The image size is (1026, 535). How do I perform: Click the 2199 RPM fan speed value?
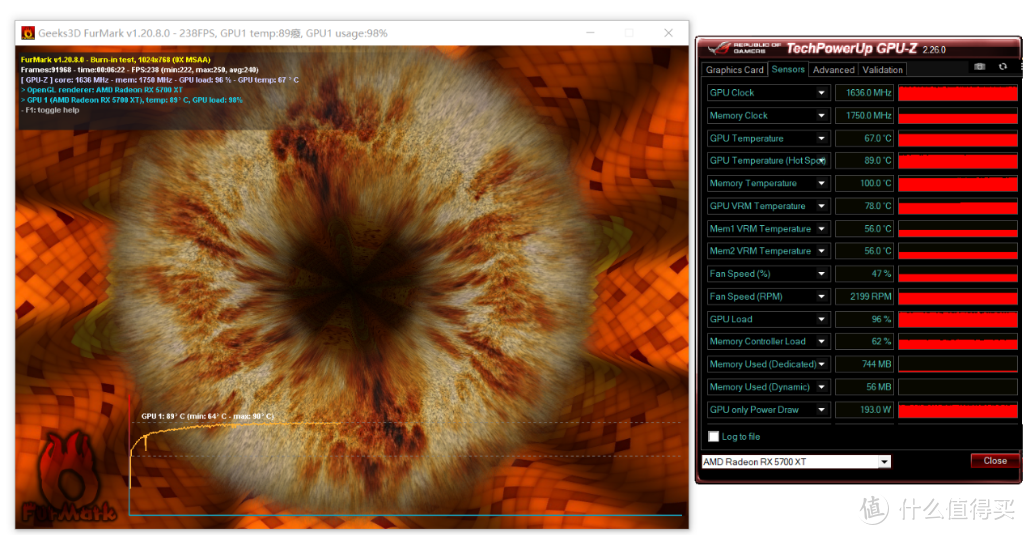[865, 296]
